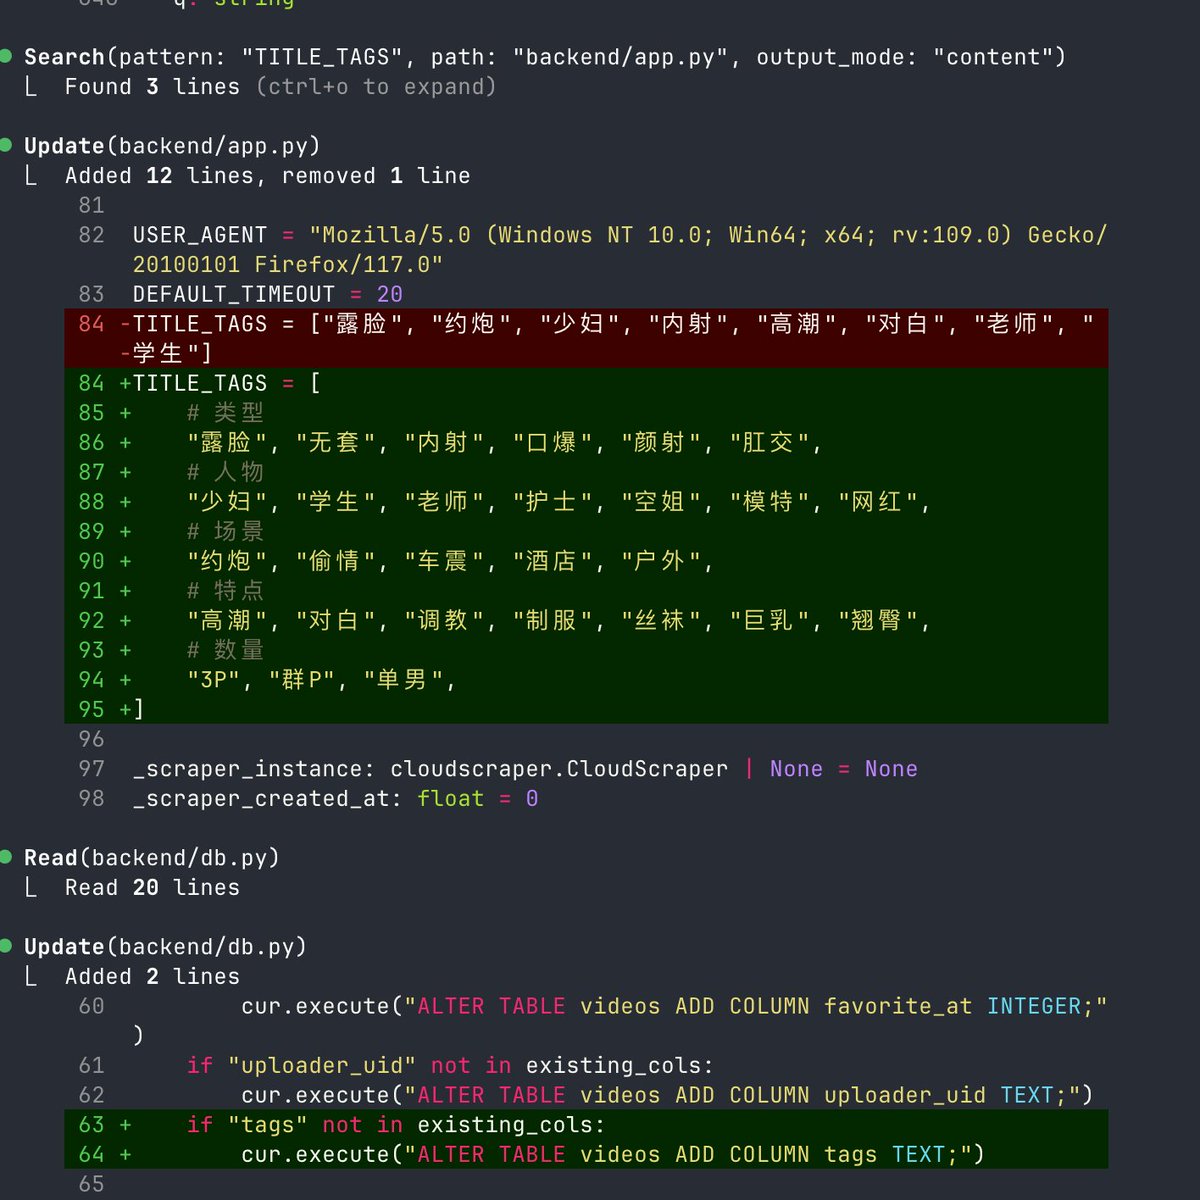1200x1200 pixels.
Task: Click the line number 65
Action: (91, 1184)
